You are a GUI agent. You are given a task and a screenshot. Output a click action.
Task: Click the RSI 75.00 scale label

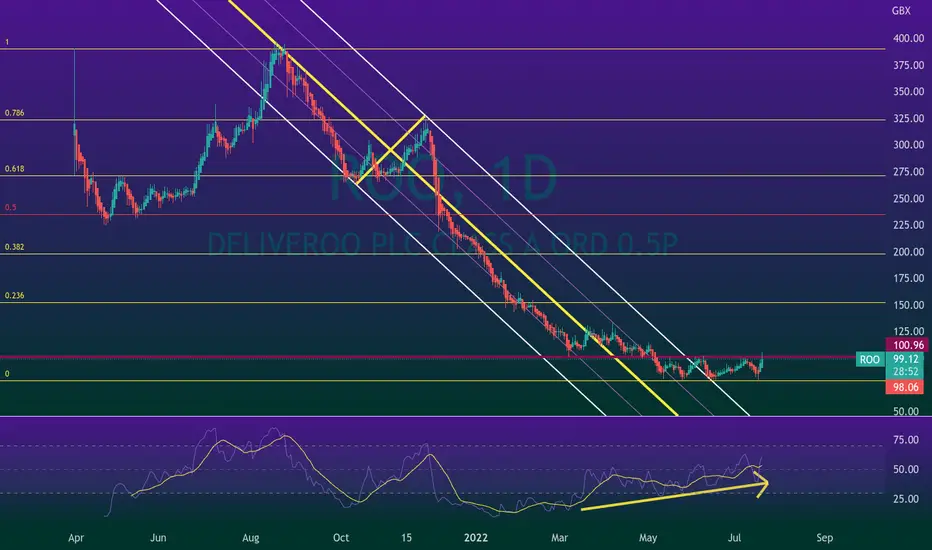(906, 440)
